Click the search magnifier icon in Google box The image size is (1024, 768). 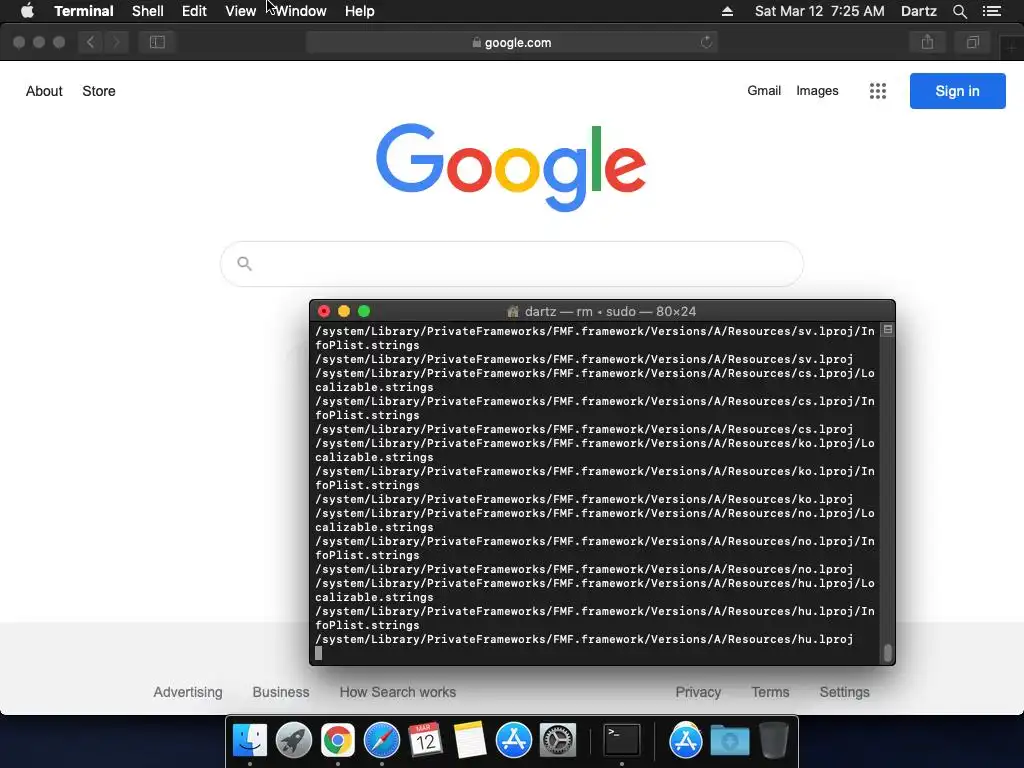tap(244, 263)
